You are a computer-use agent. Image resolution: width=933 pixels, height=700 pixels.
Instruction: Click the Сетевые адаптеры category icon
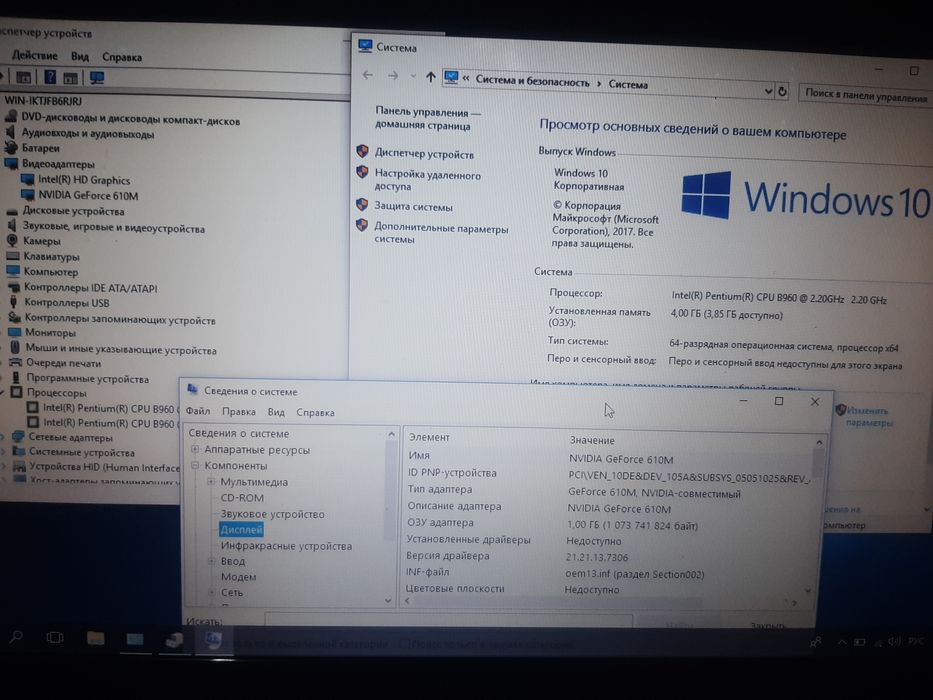[x=18, y=437]
